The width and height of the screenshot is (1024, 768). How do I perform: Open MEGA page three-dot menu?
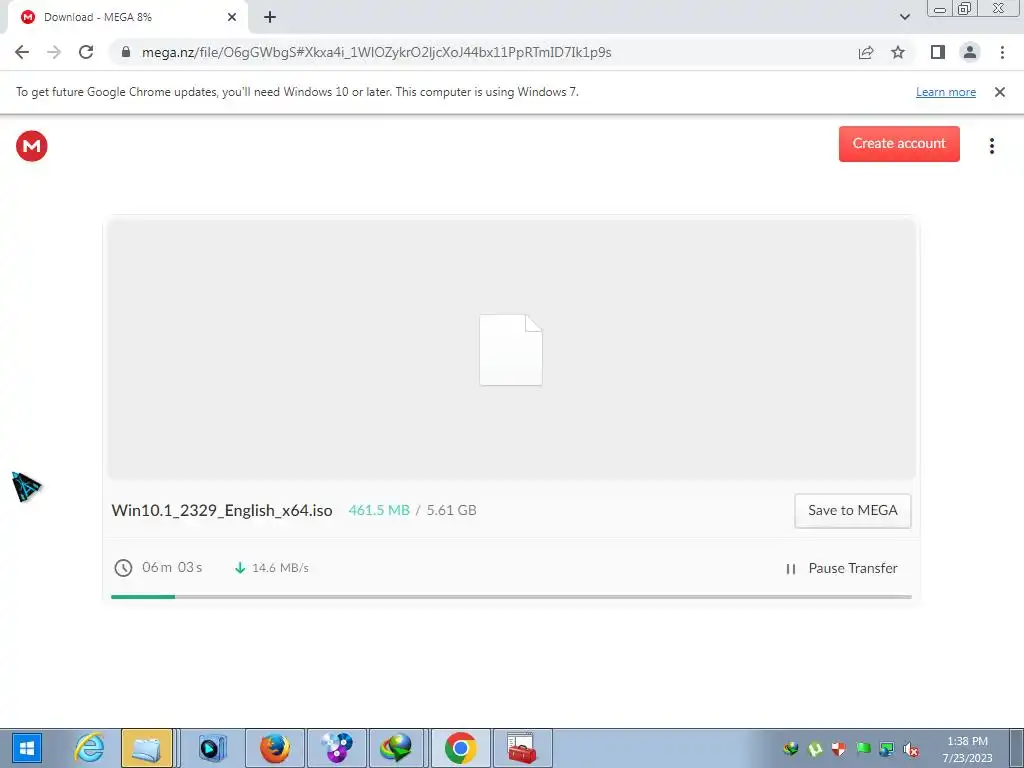991,146
